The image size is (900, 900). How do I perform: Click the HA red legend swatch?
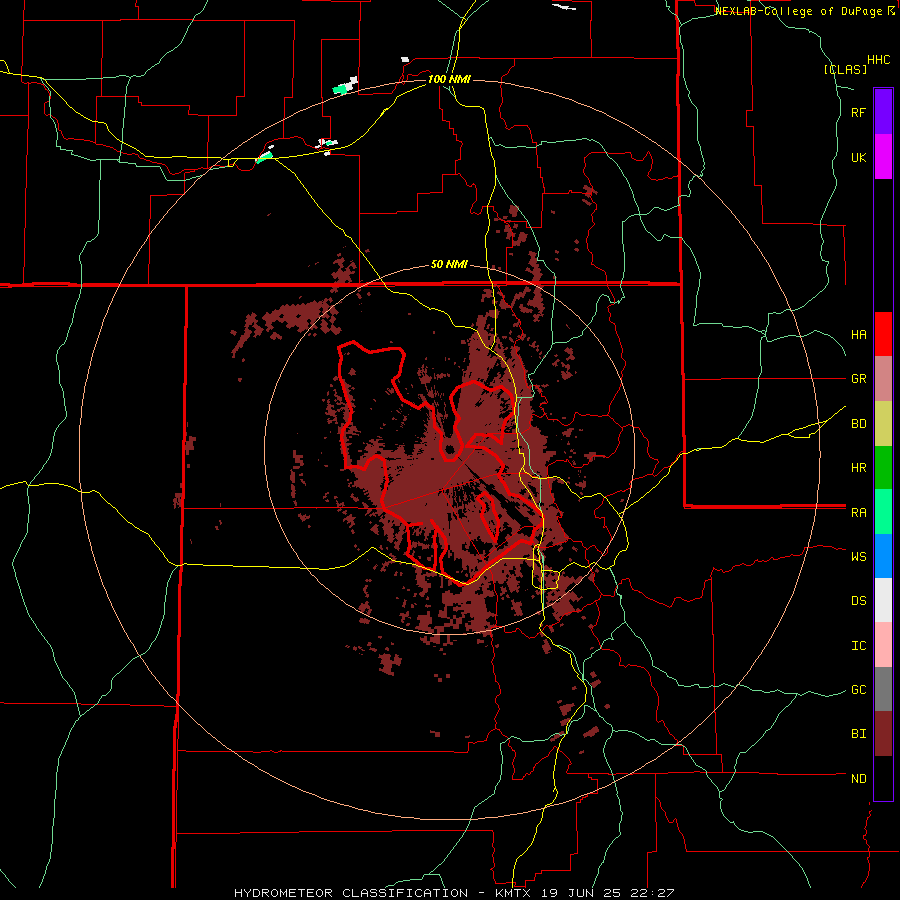[883, 334]
